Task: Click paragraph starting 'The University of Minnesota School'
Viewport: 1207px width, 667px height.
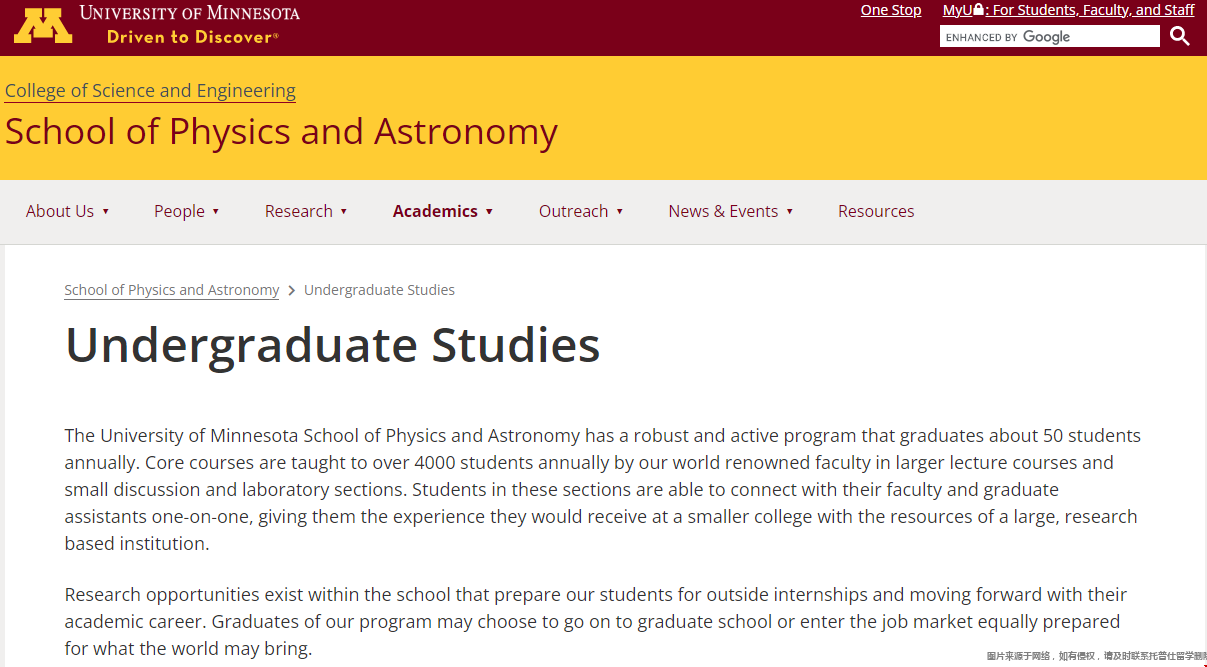Action: [x=603, y=490]
